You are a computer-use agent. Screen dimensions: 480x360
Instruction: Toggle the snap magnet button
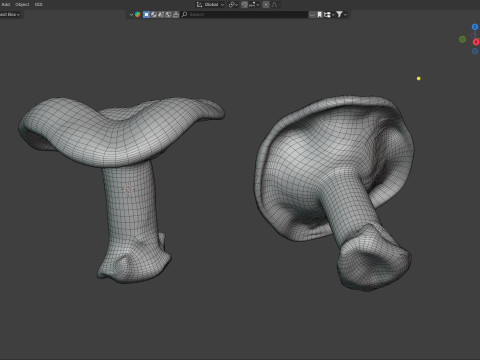(x=244, y=5)
